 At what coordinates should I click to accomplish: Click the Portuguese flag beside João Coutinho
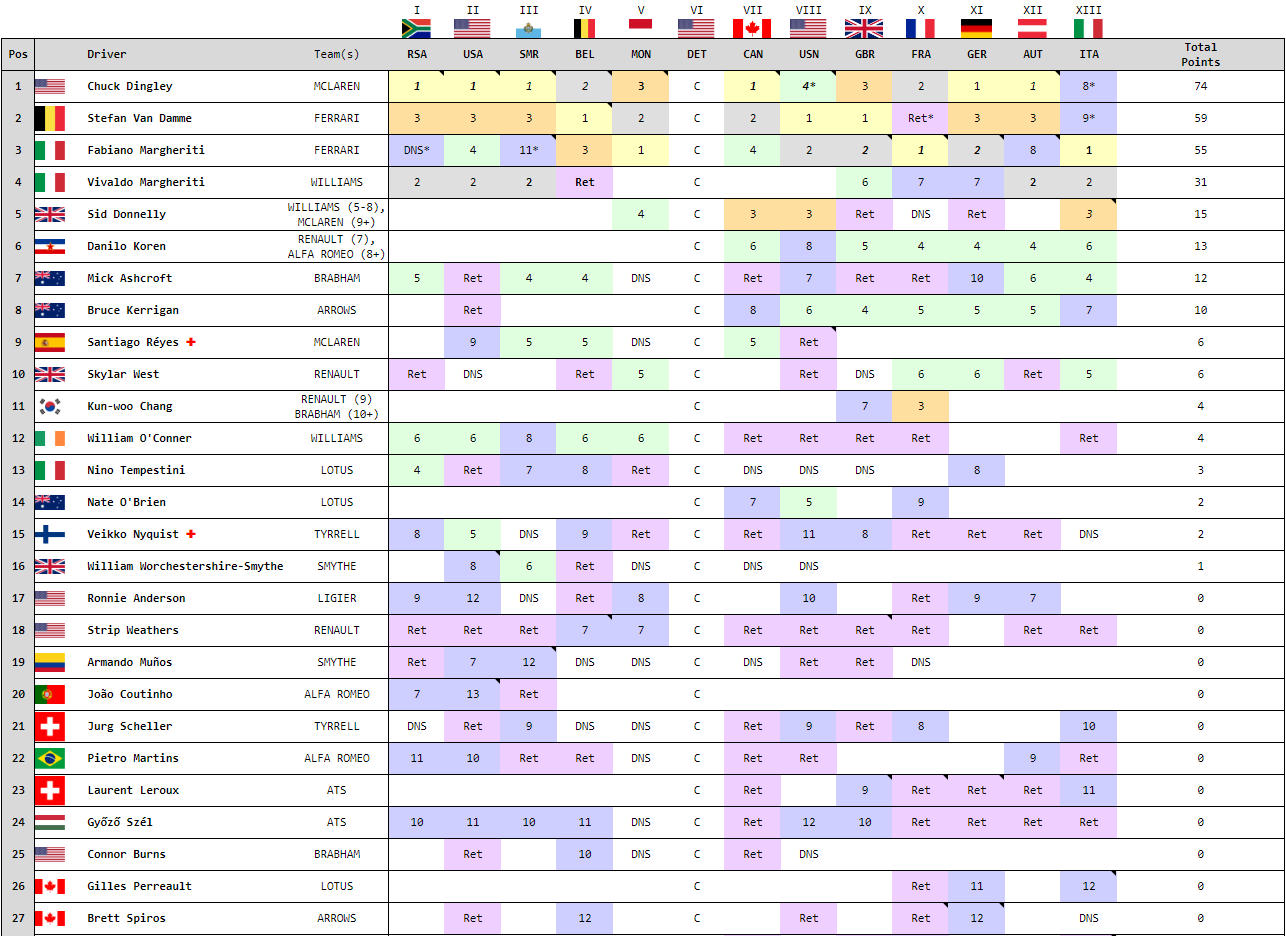click(50, 694)
